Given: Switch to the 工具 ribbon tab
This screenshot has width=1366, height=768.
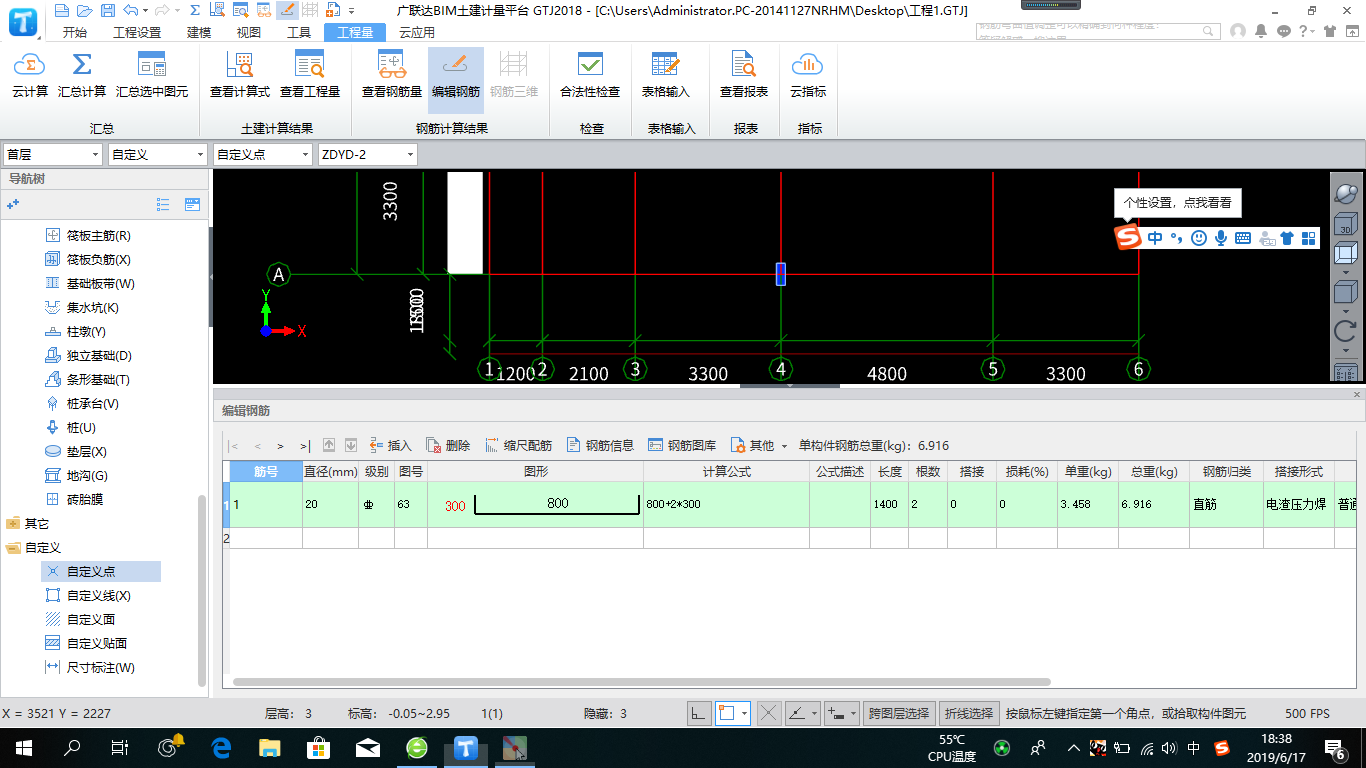Looking at the screenshot, I should coord(299,32).
